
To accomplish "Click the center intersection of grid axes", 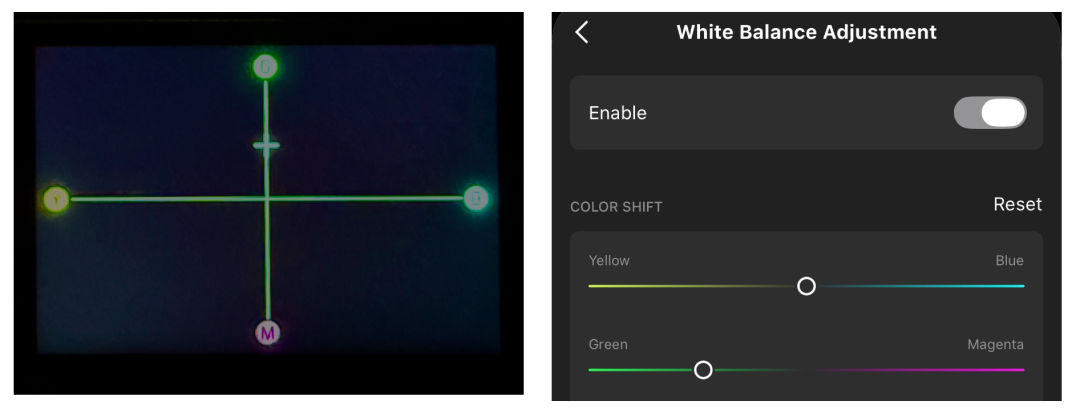I will coord(267,198).
